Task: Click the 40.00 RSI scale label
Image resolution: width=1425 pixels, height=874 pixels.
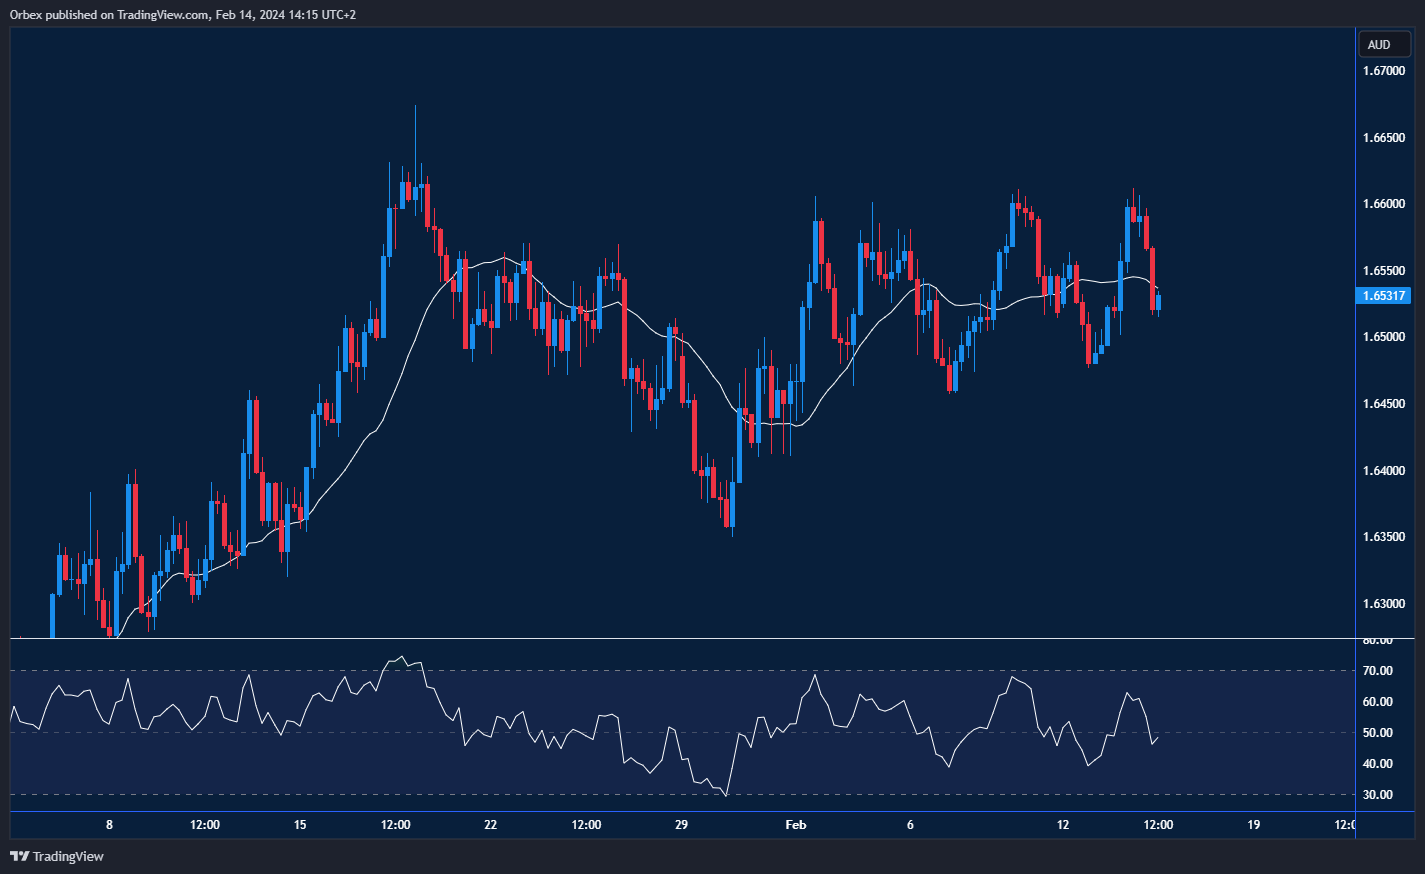Action: [1378, 764]
